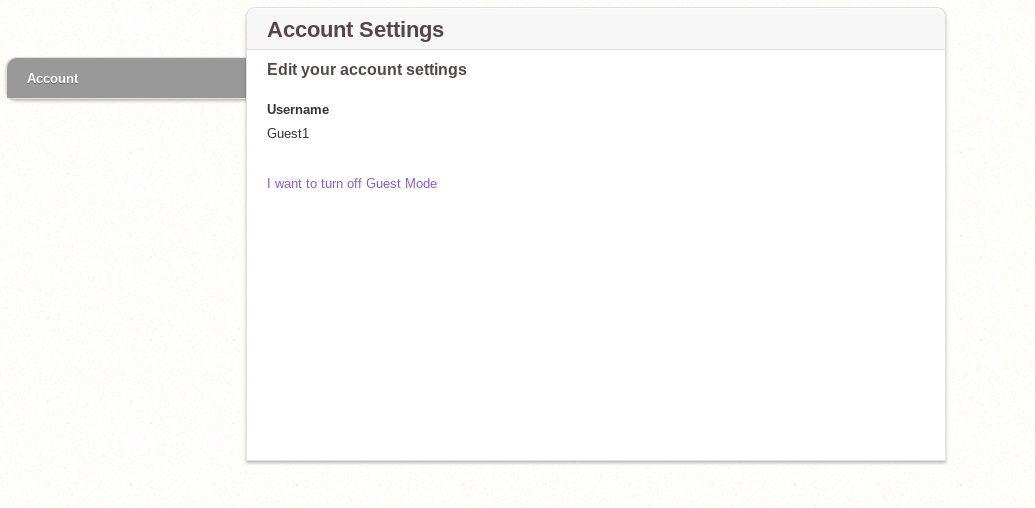
Task: Click the words 'Guest Mode' in the link
Action: pyautogui.click(x=401, y=184)
